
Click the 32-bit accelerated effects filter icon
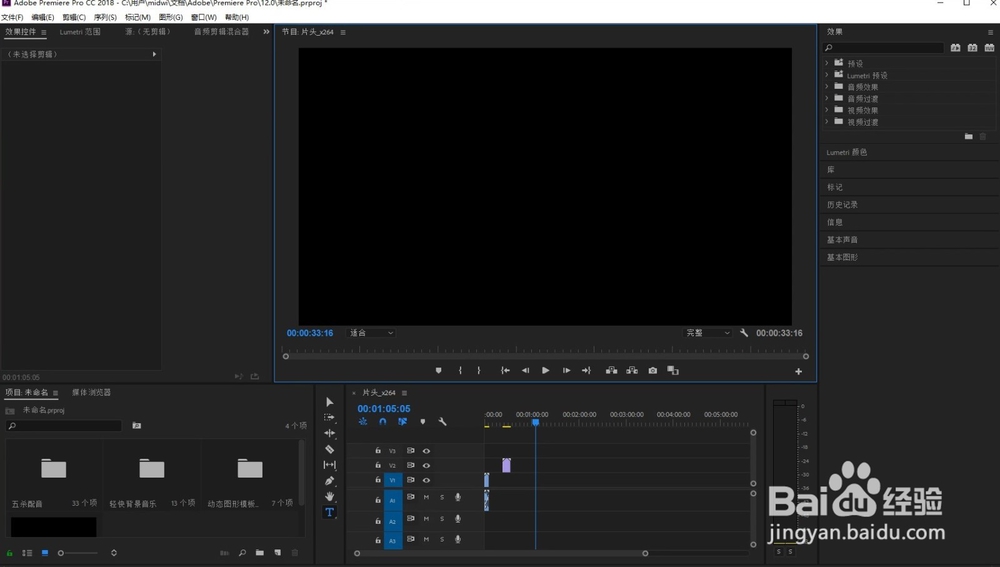973,48
